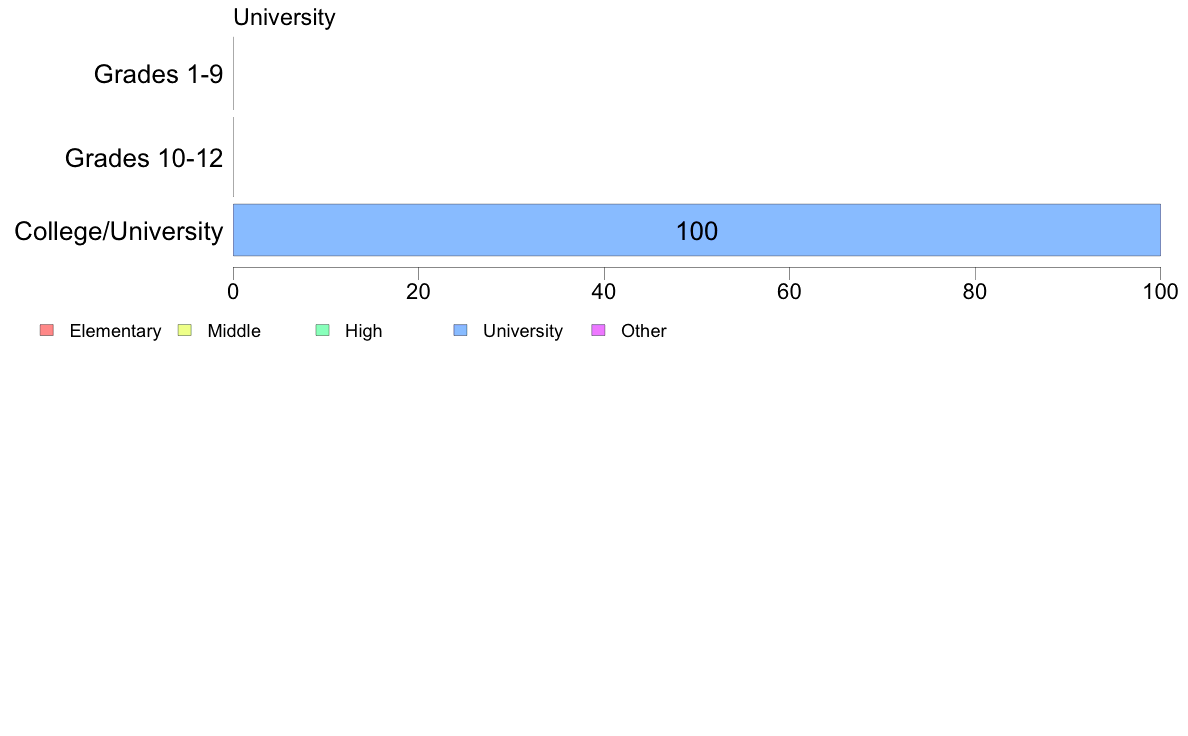1188x736 pixels.
Task: Click the 0 tick on x-axis
Action: coord(233,292)
